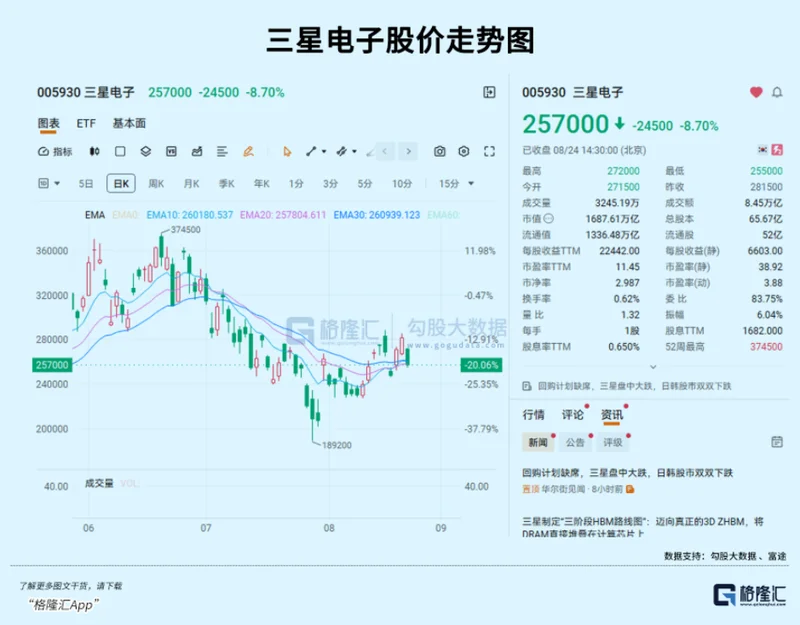Open the 资讯 tab
800x625 pixels.
pyautogui.click(x=611, y=415)
